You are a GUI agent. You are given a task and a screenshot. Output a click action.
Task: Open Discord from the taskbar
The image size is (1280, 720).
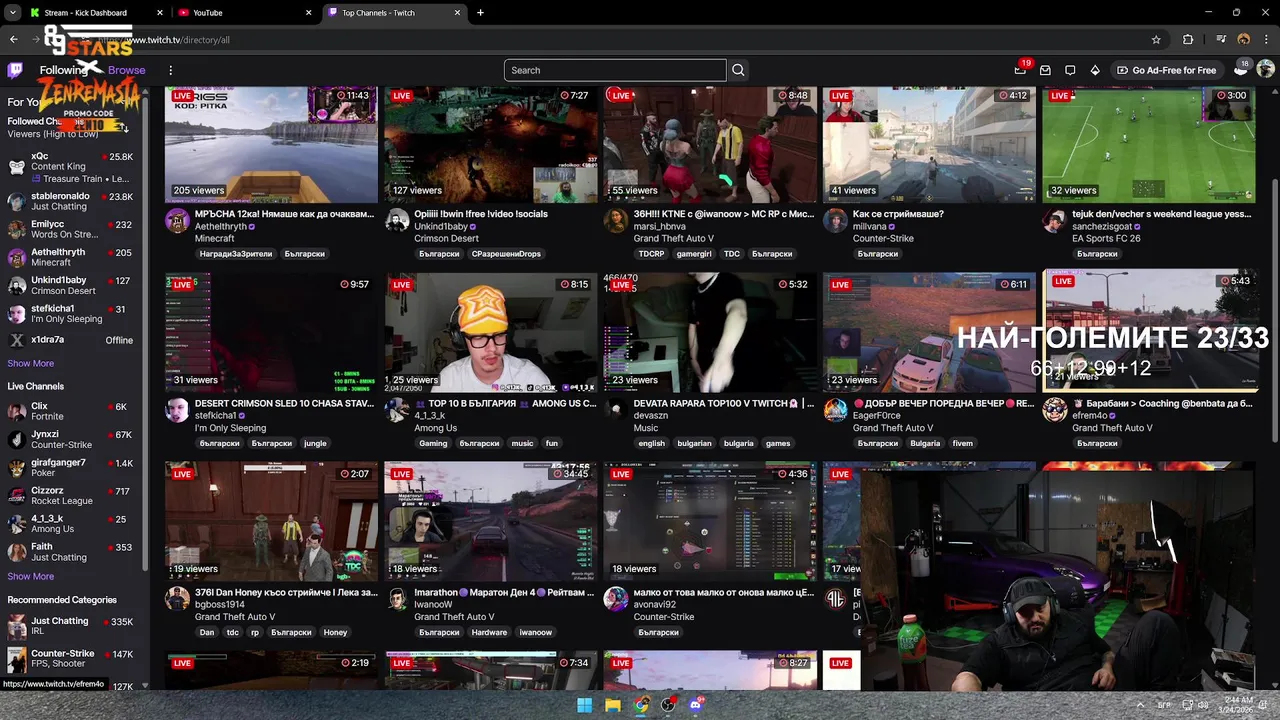coord(697,705)
